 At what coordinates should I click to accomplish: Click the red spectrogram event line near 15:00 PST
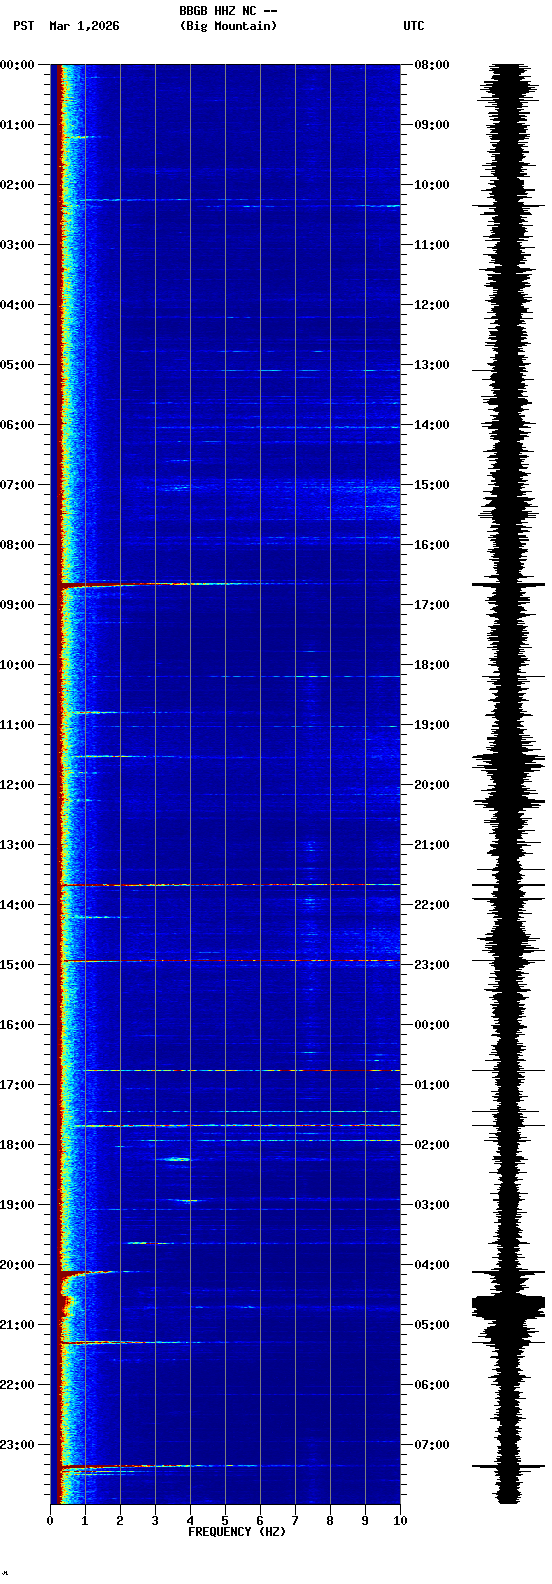click(230, 961)
